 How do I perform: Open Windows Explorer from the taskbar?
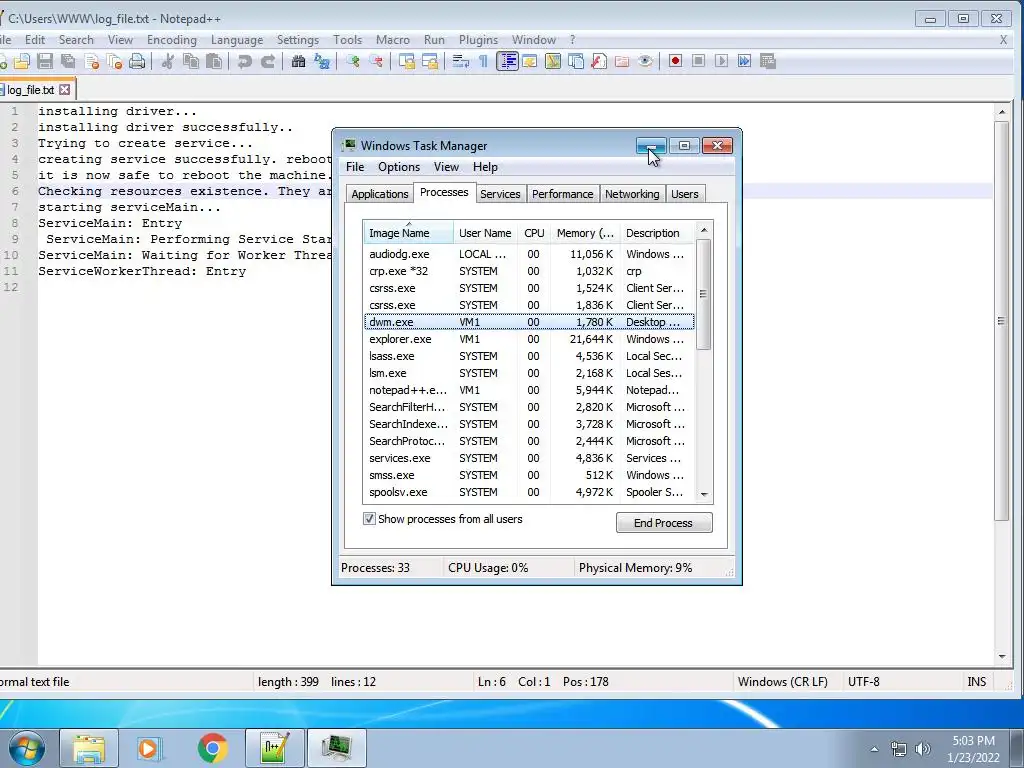point(89,748)
